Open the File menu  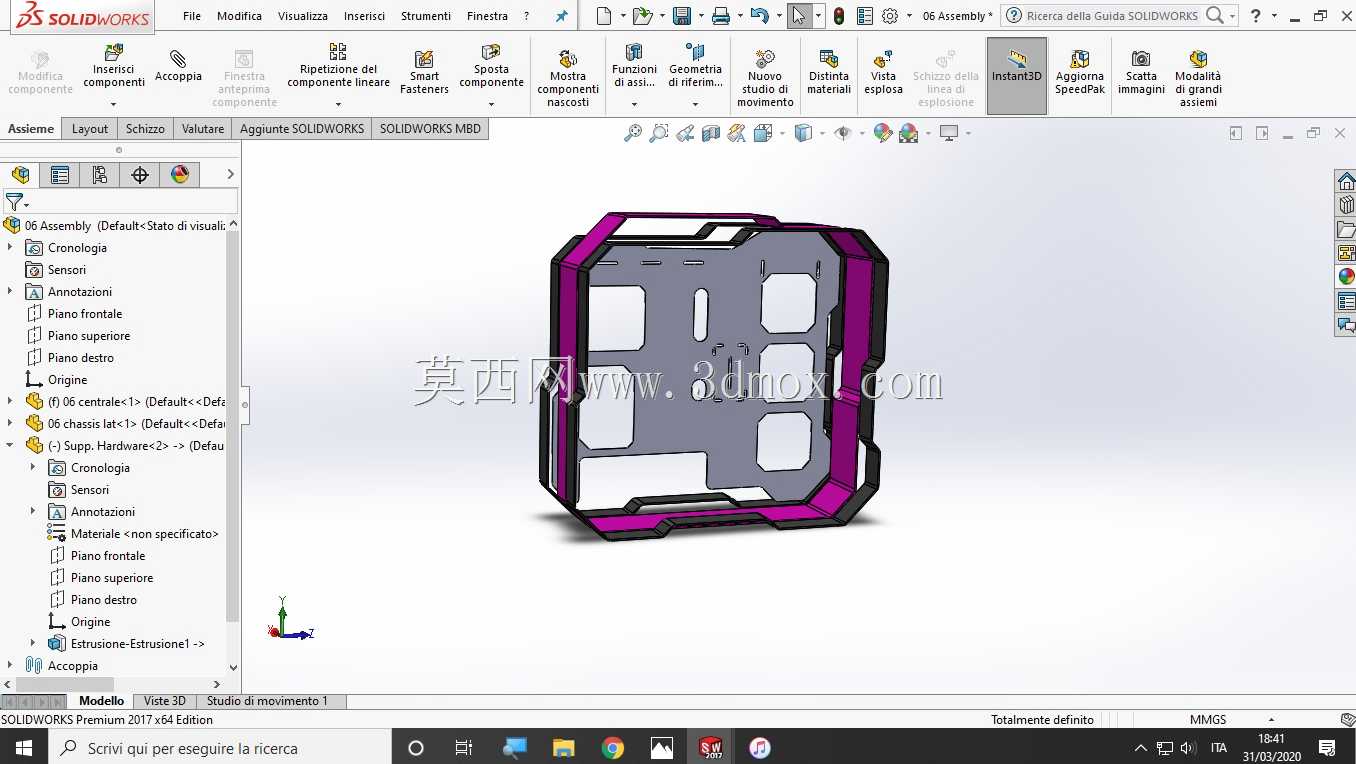(192, 16)
